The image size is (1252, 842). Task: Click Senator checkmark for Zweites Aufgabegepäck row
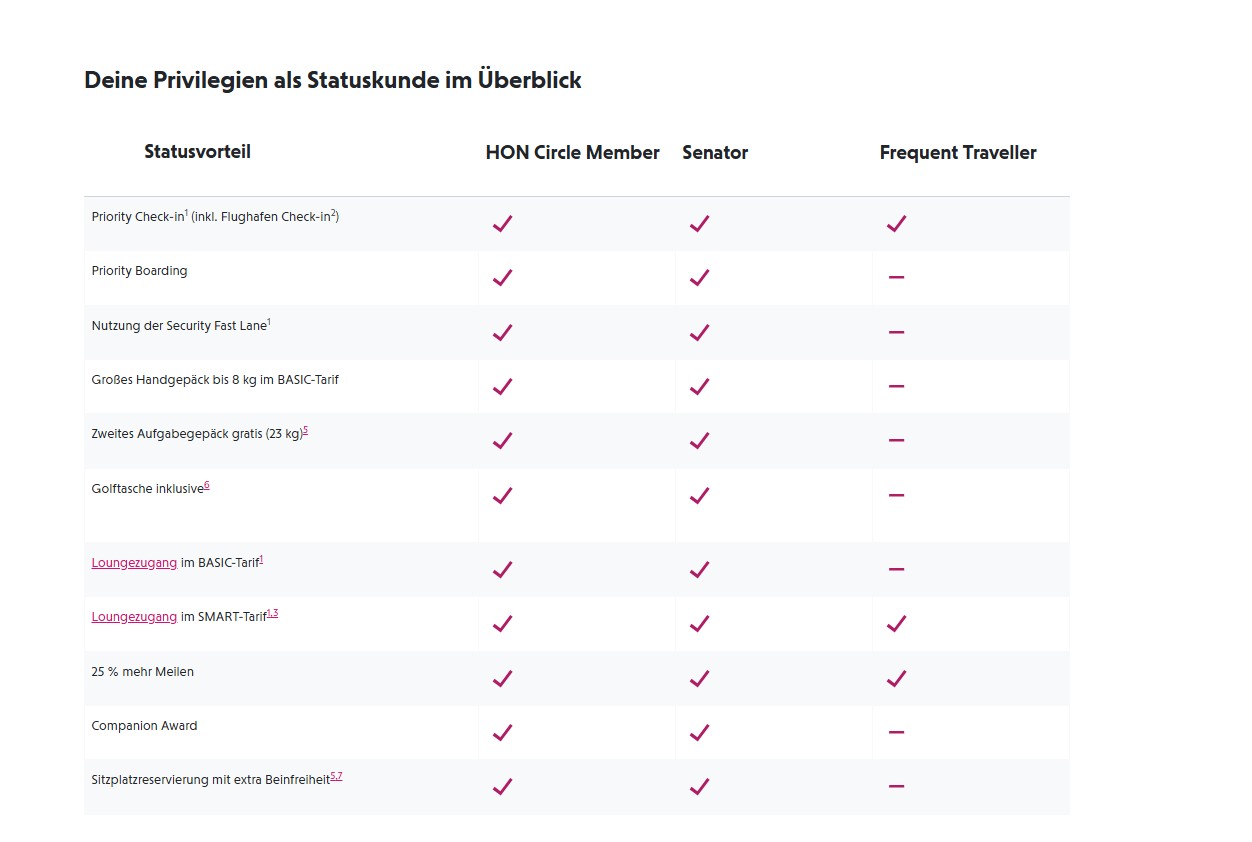point(699,440)
